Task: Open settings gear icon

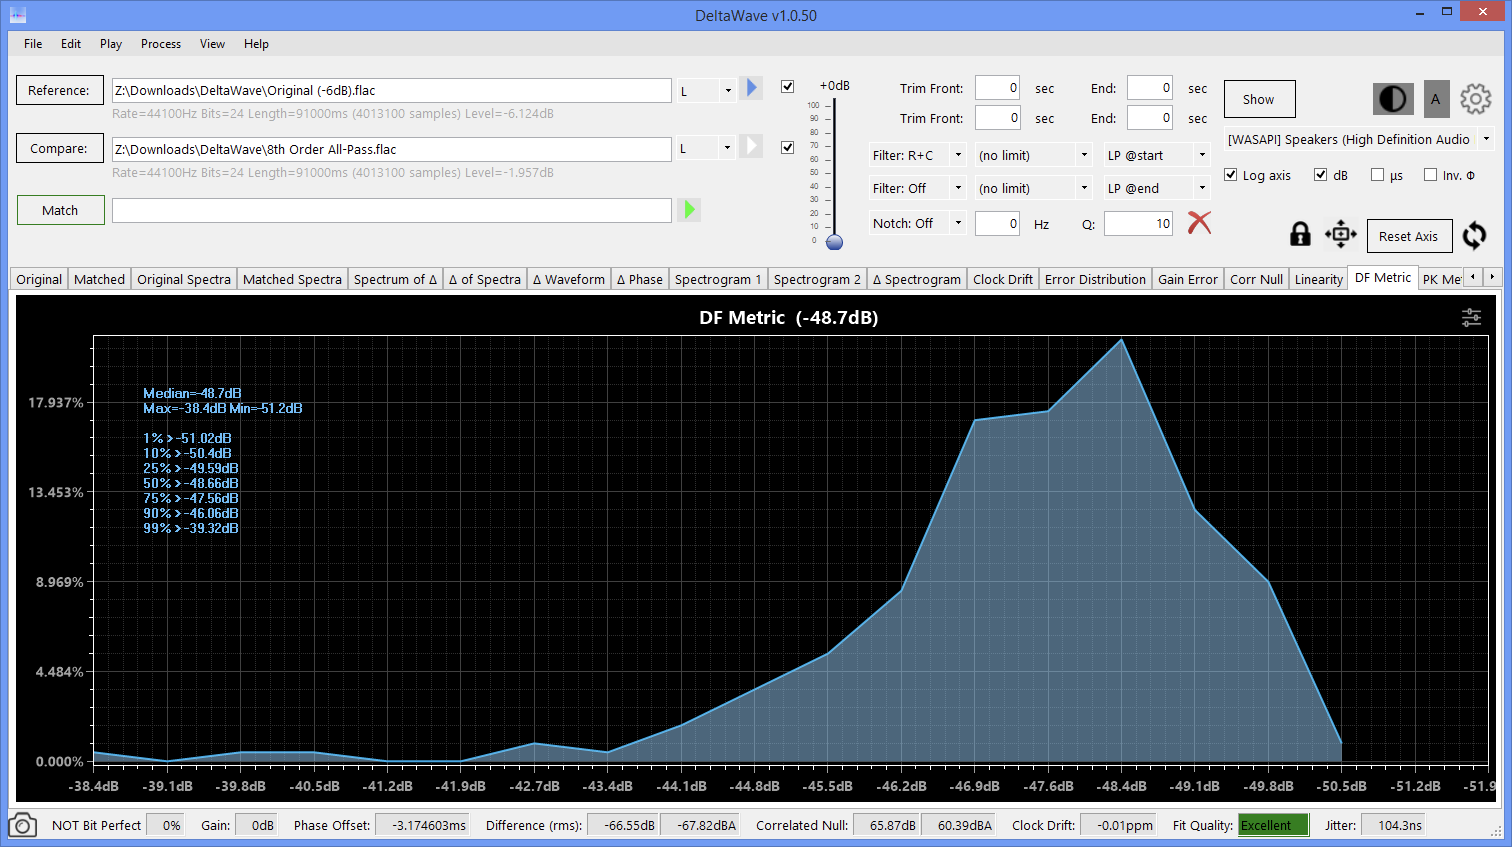Action: (x=1476, y=99)
